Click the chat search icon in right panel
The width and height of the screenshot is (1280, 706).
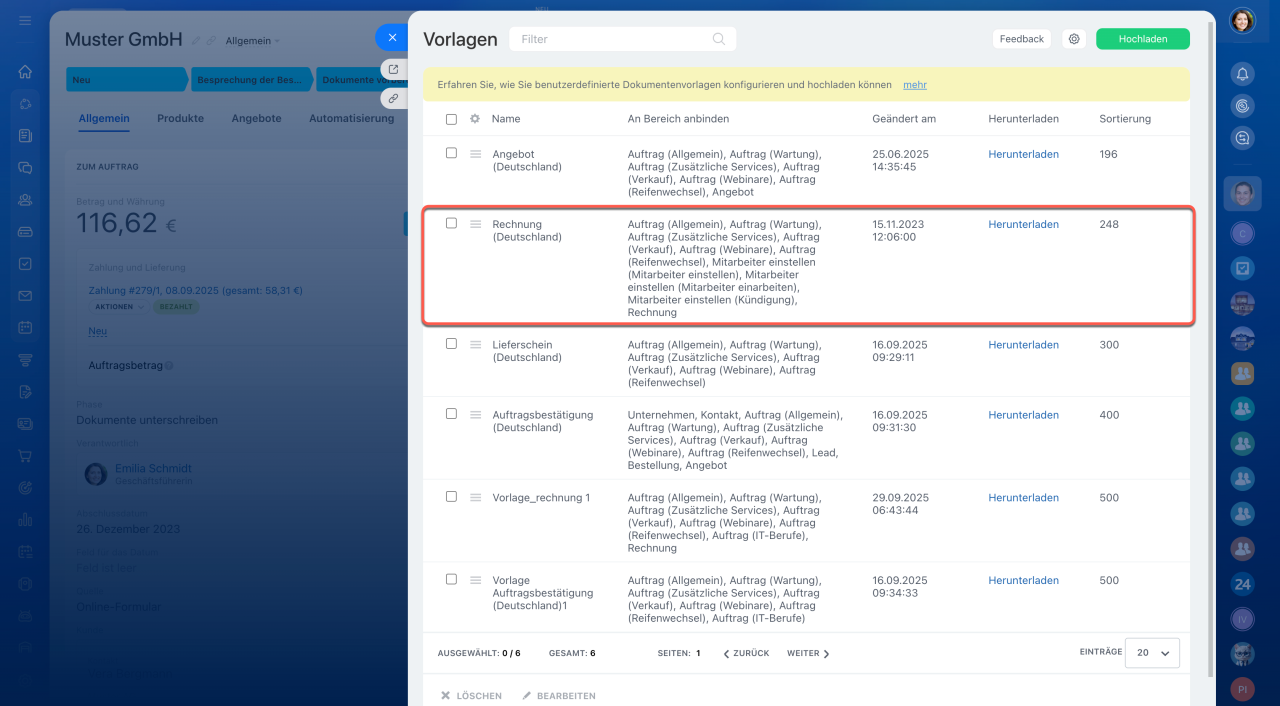[x=1242, y=139]
